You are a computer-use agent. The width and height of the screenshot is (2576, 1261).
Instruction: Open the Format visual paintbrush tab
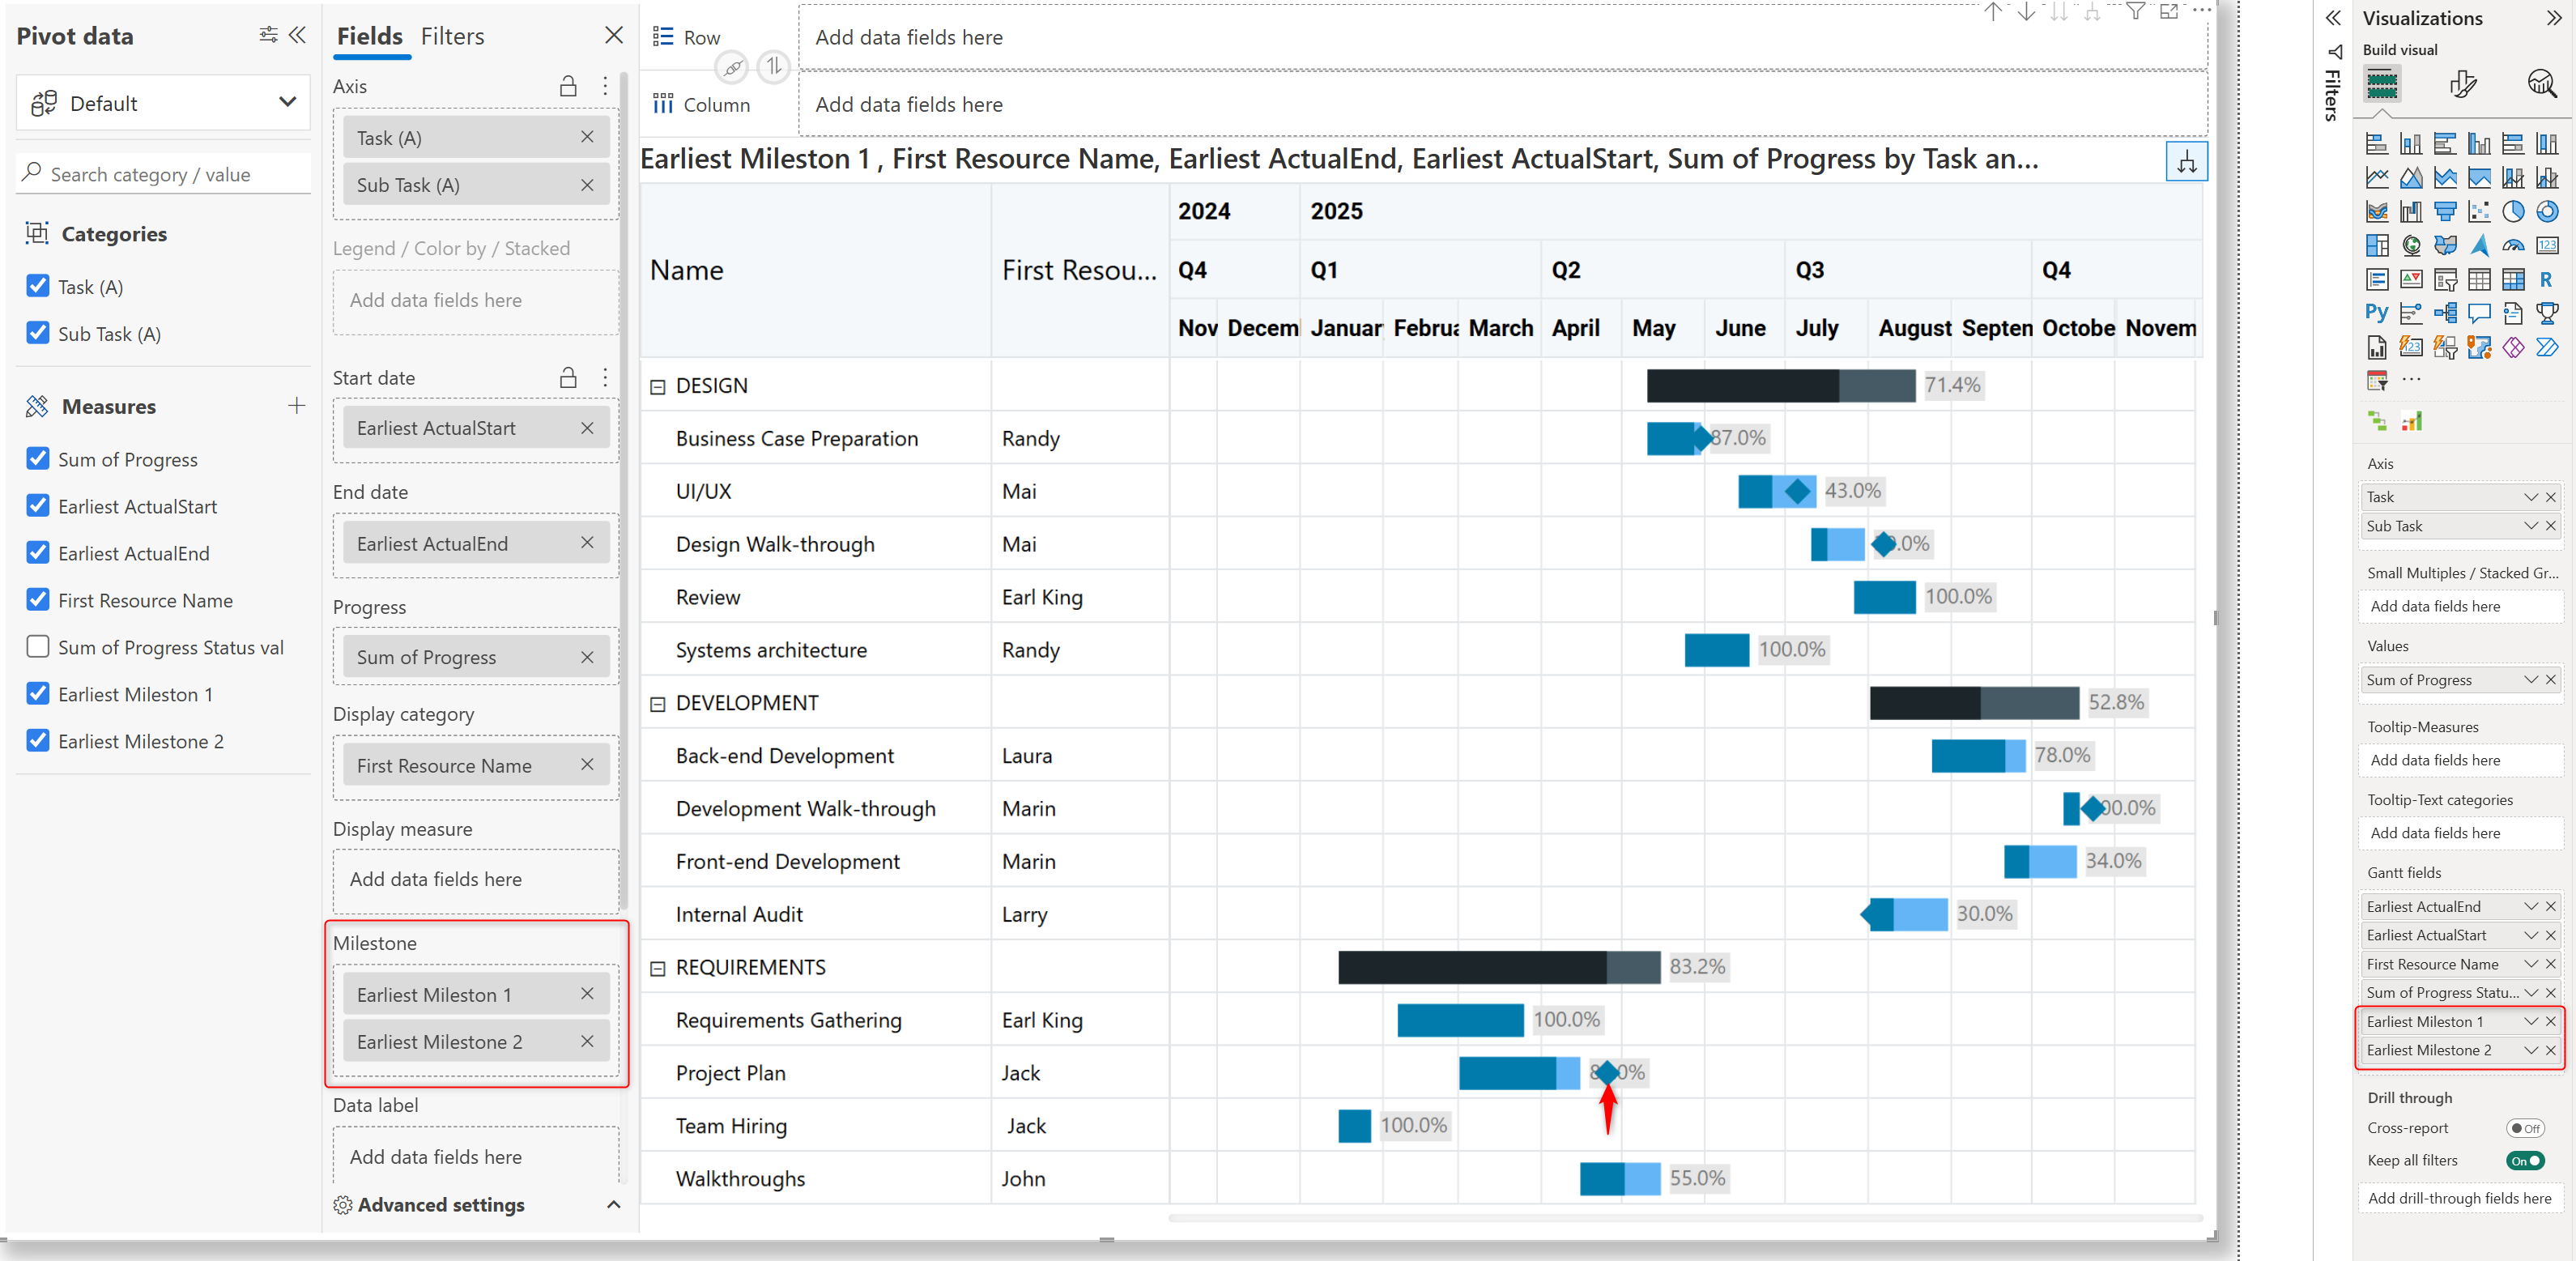point(2462,84)
